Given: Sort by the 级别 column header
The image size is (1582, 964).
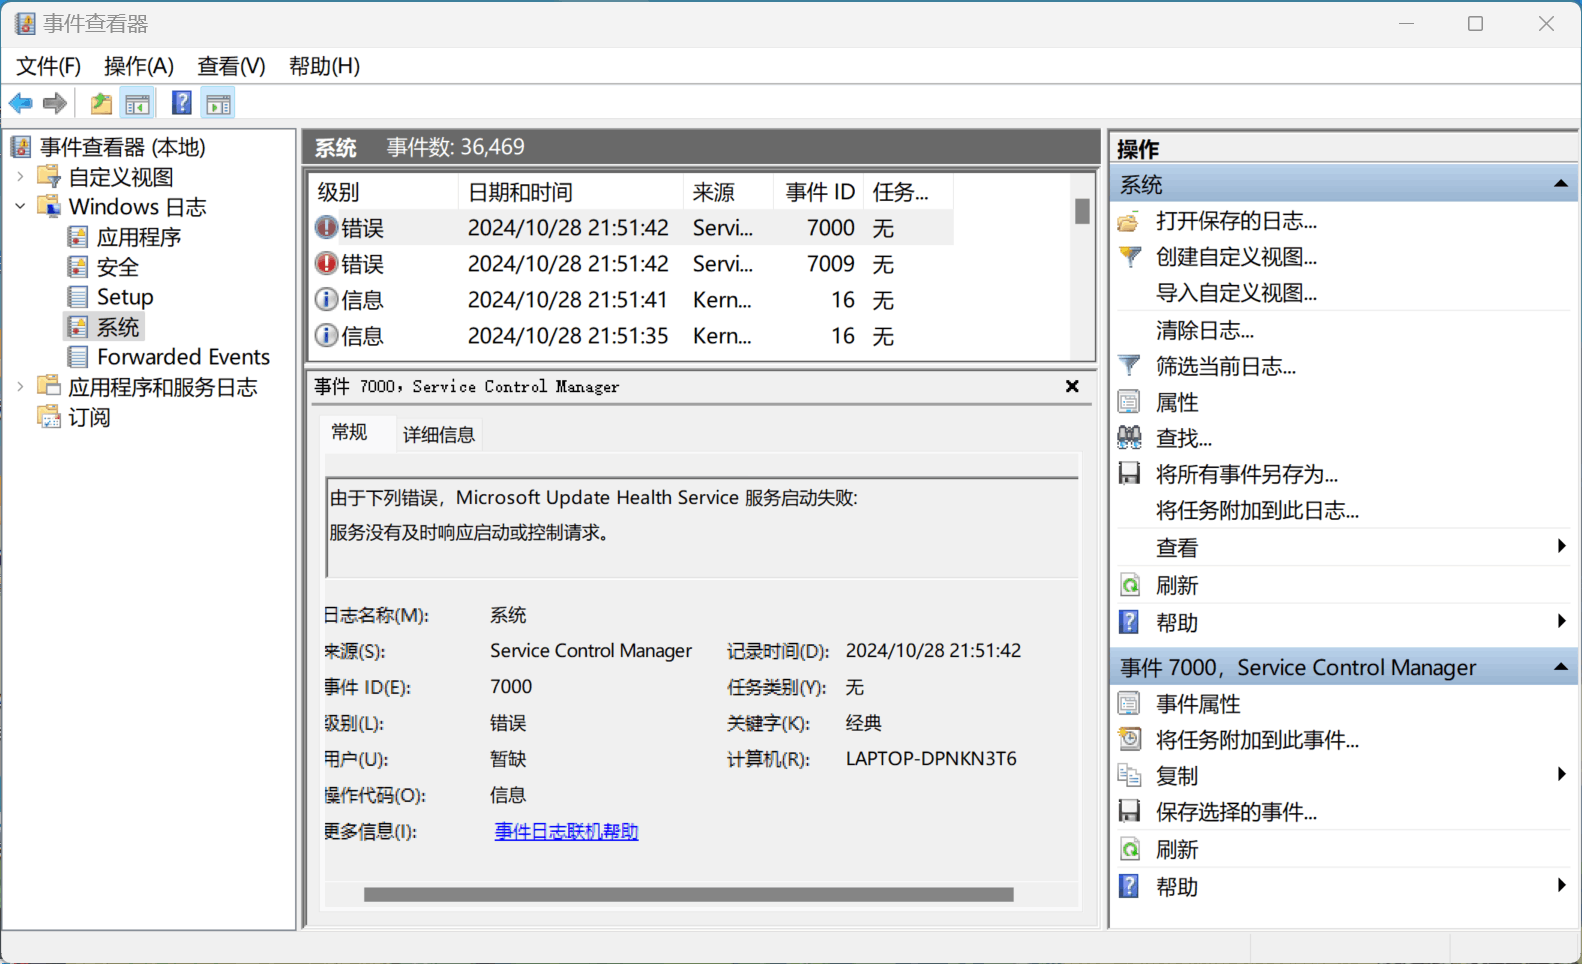Looking at the screenshot, I should (384, 192).
